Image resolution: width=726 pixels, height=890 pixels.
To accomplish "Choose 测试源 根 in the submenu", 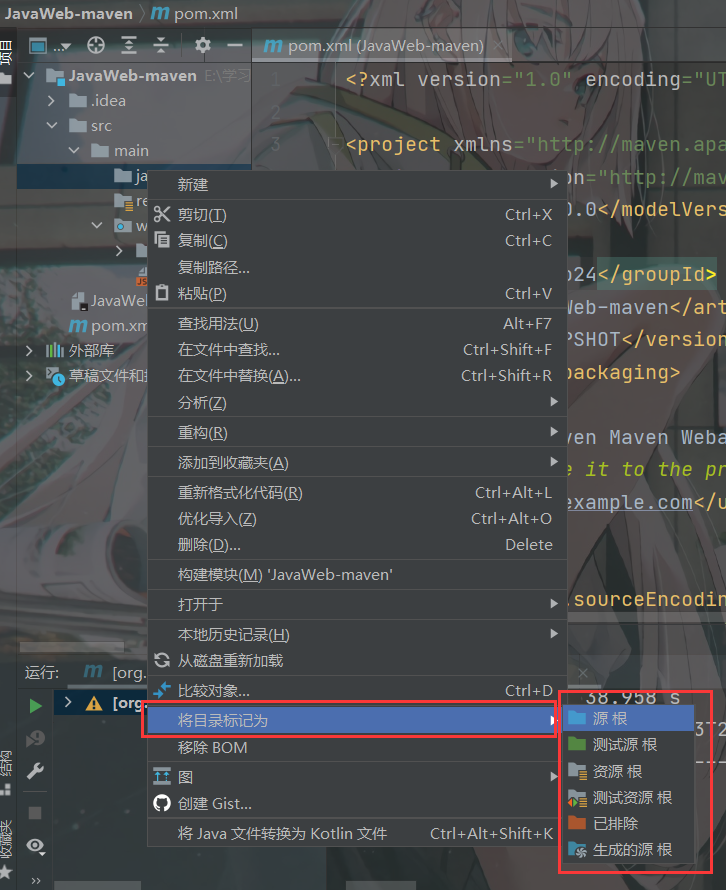I will [624, 744].
